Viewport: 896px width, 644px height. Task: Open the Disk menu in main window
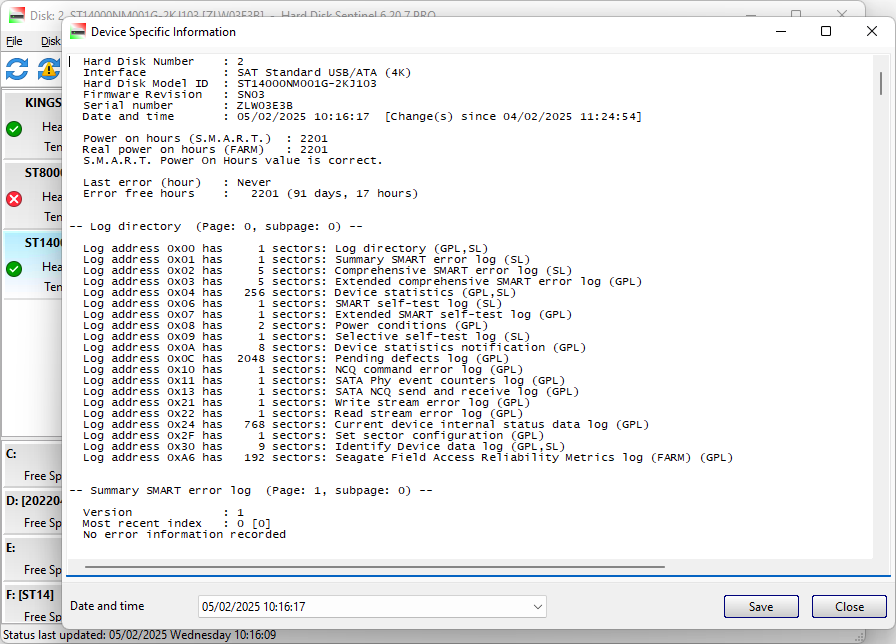[x=50, y=41]
